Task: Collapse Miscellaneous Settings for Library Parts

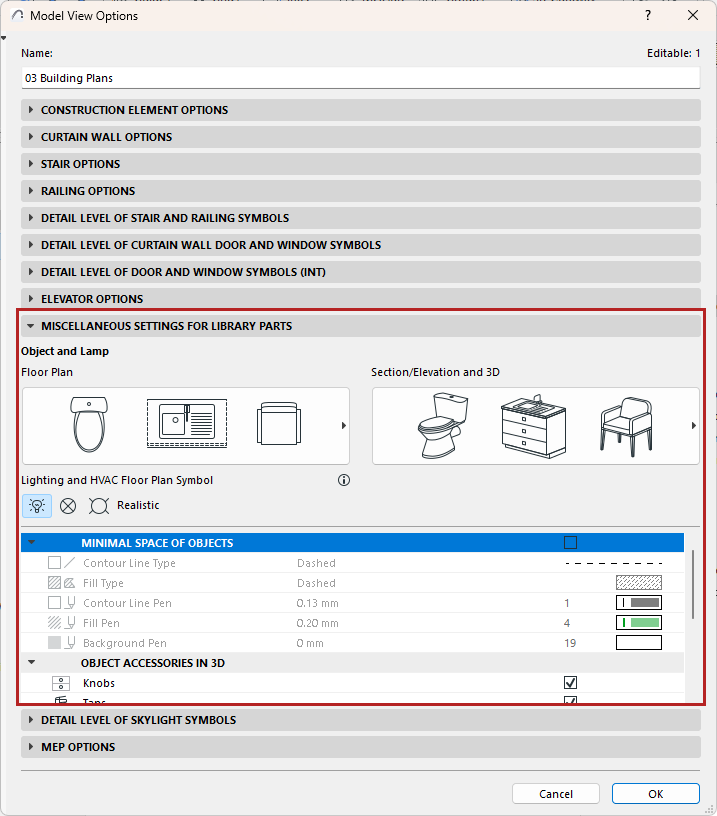Action: click(361, 326)
